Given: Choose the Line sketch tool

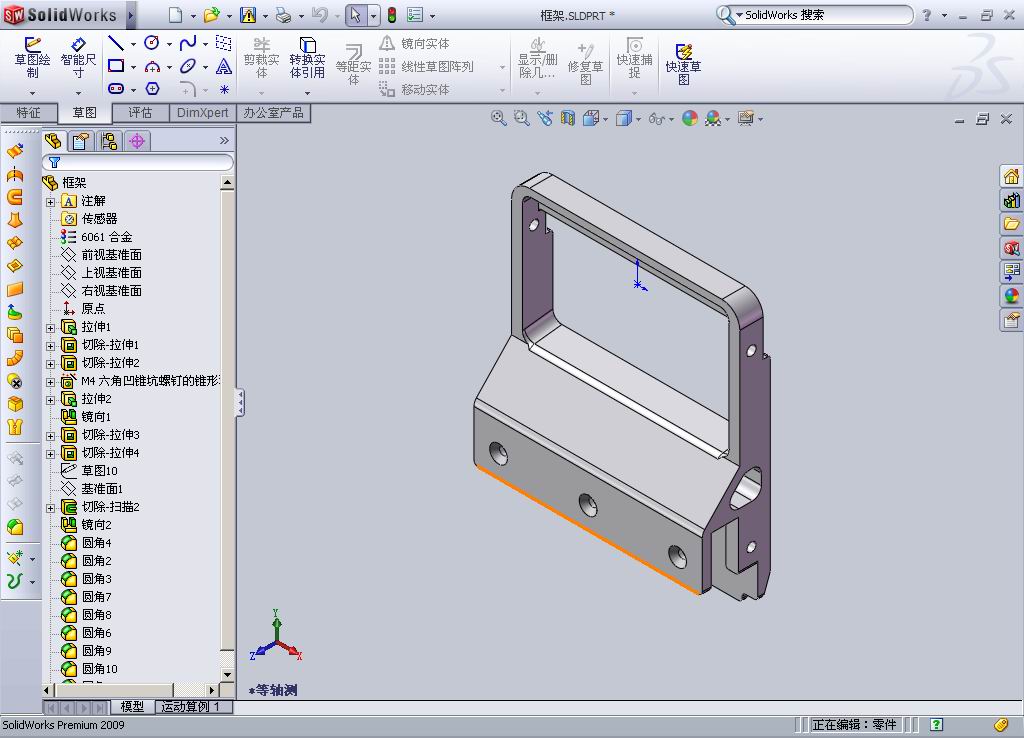Looking at the screenshot, I should tap(116, 43).
